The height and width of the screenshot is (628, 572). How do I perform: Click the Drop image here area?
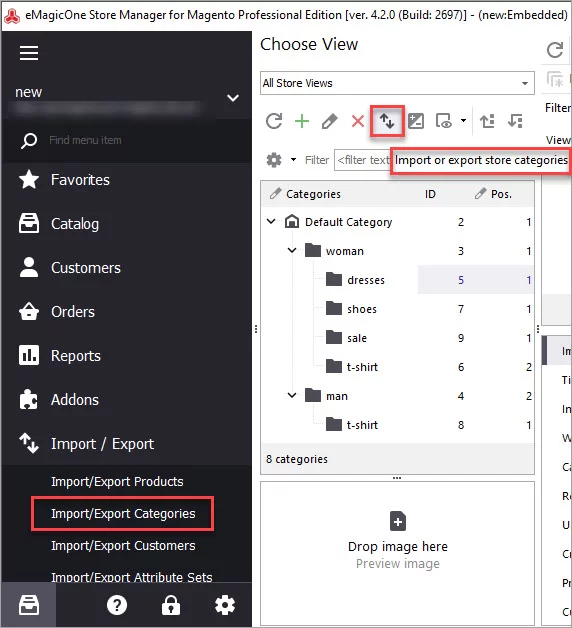click(x=397, y=545)
